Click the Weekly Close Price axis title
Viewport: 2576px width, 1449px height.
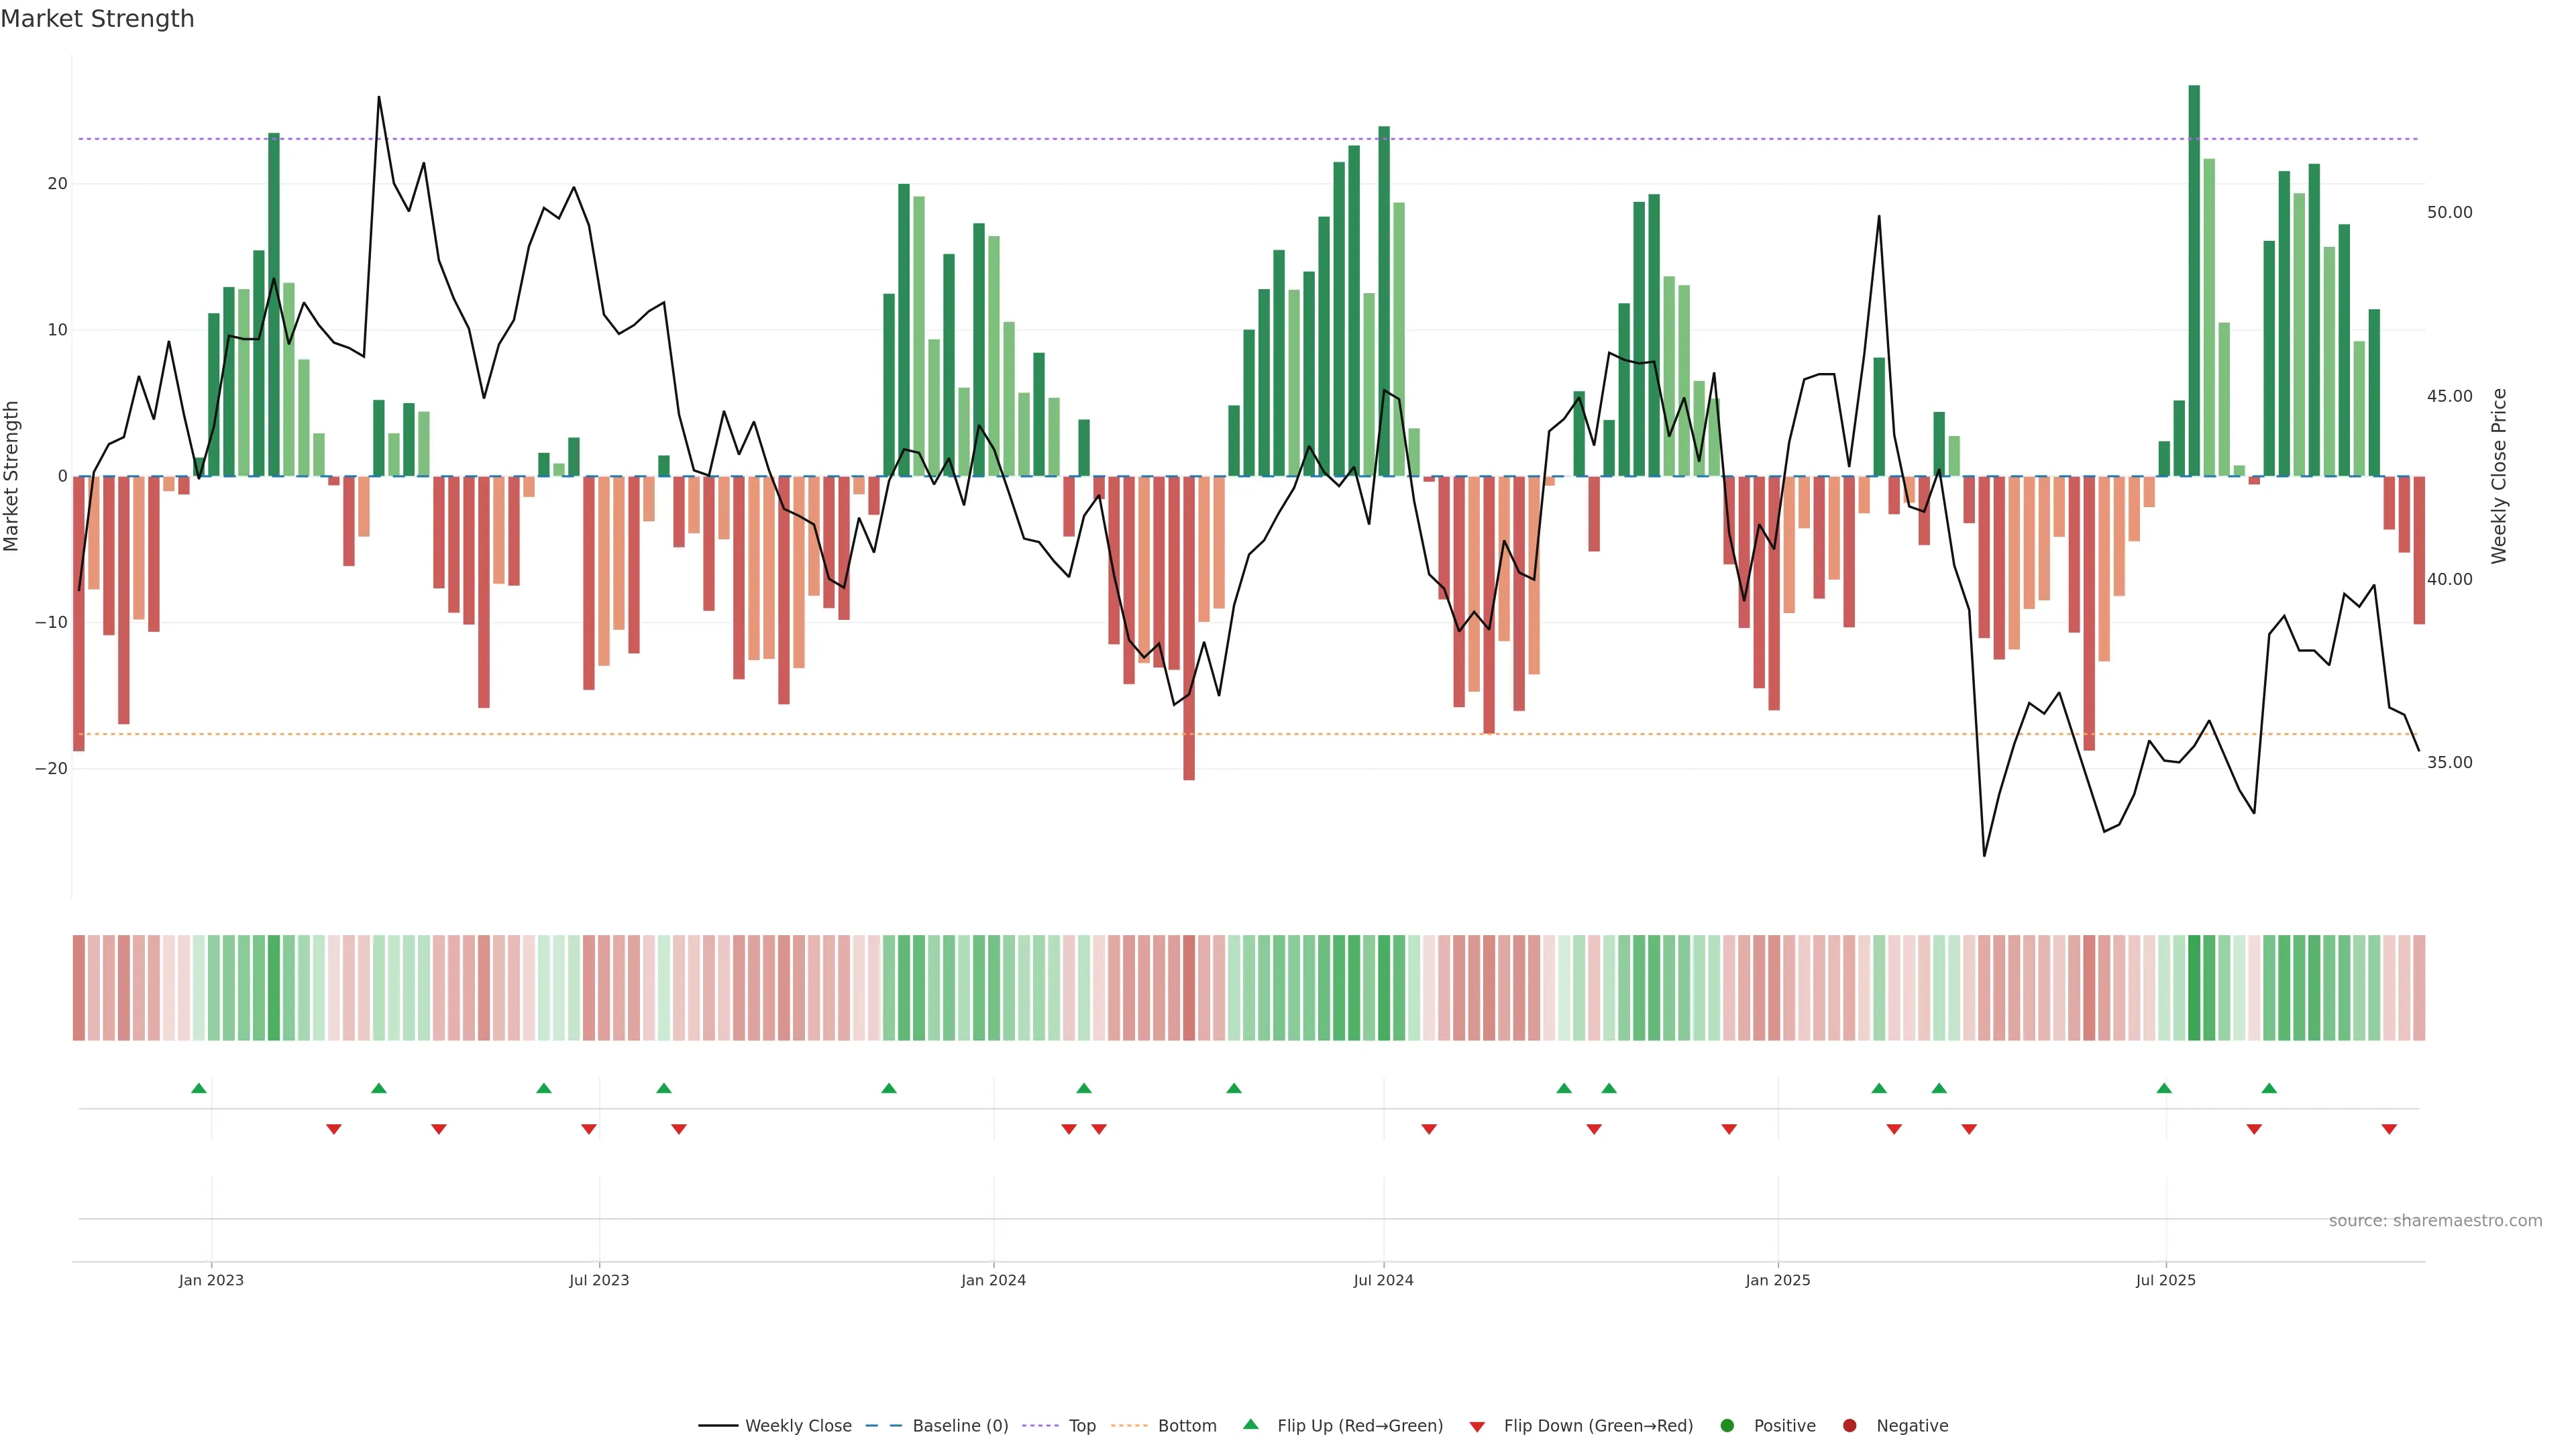pos(2499,476)
